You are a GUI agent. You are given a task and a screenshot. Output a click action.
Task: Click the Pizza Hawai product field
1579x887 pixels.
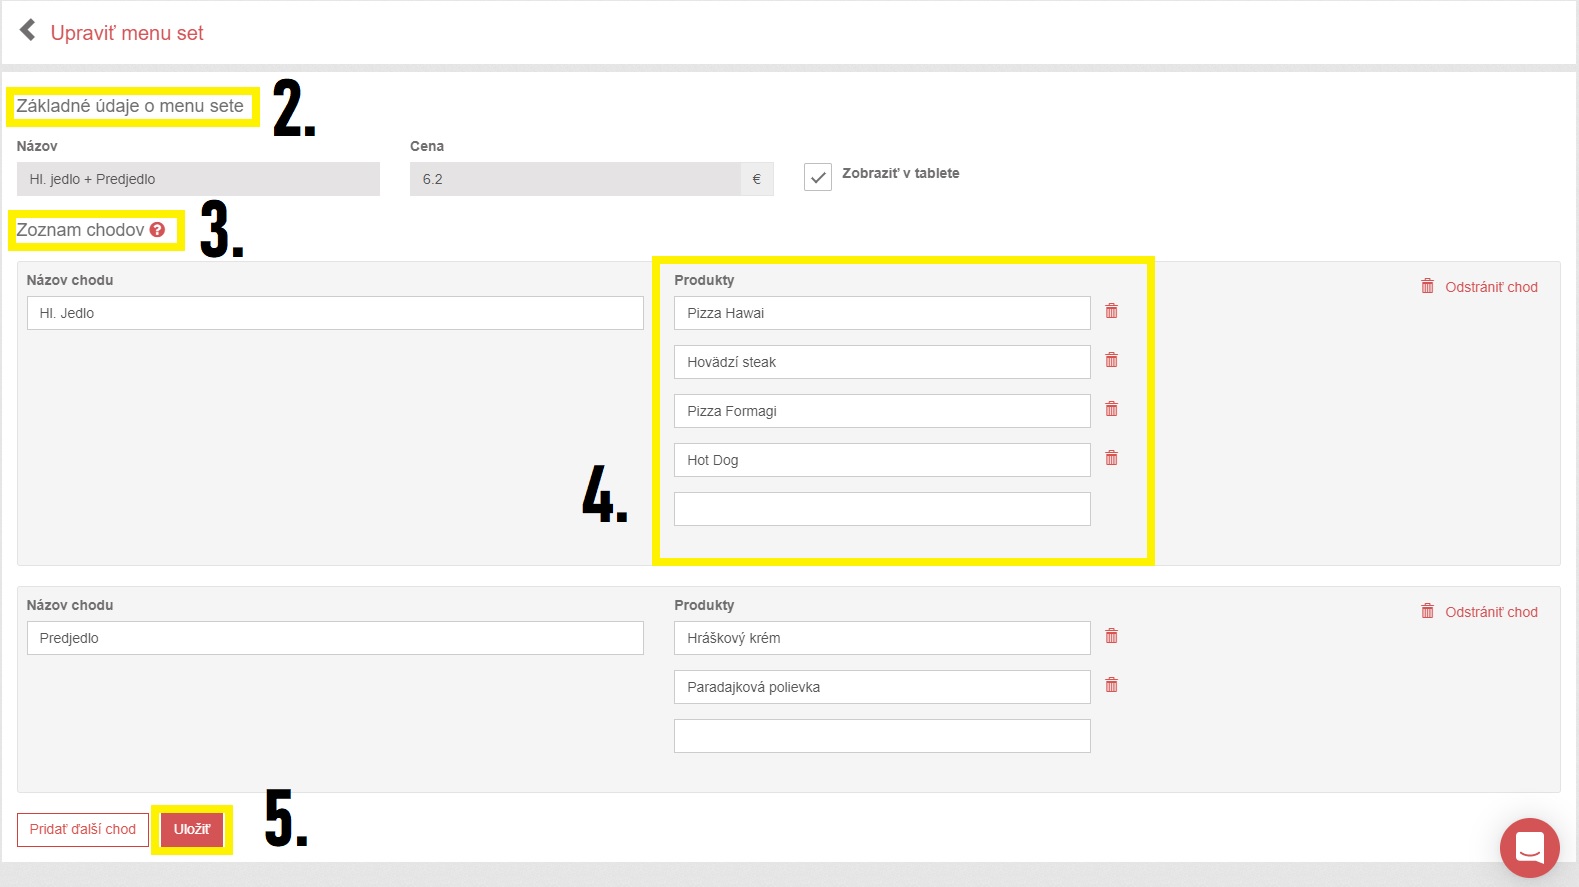(882, 313)
